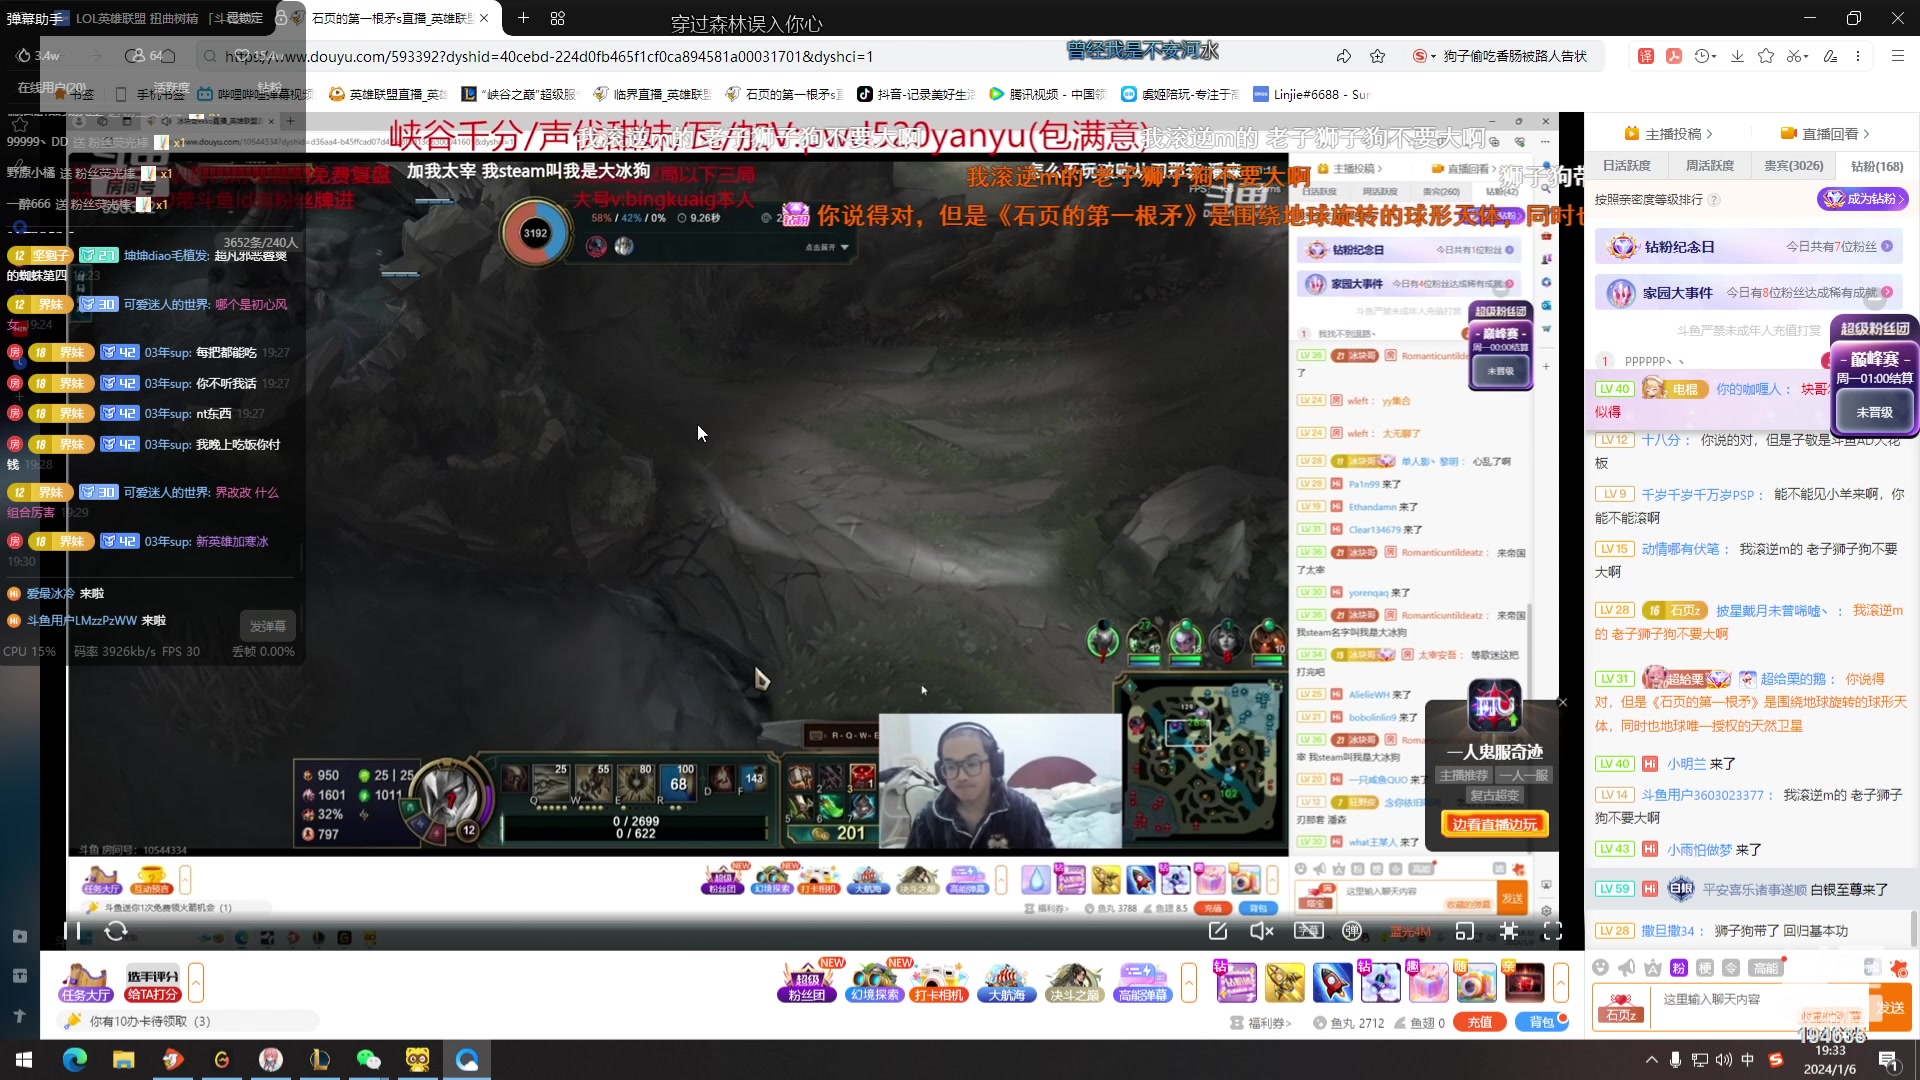This screenshot has height=1080, width=1920.
Task: Enter fullscreen mode on the video player
Action: (1553, 931)
